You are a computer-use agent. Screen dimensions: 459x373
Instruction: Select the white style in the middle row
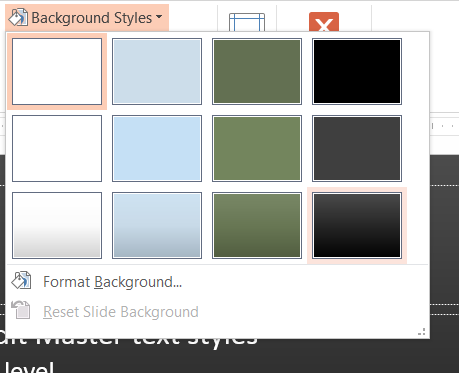point(57,148)
